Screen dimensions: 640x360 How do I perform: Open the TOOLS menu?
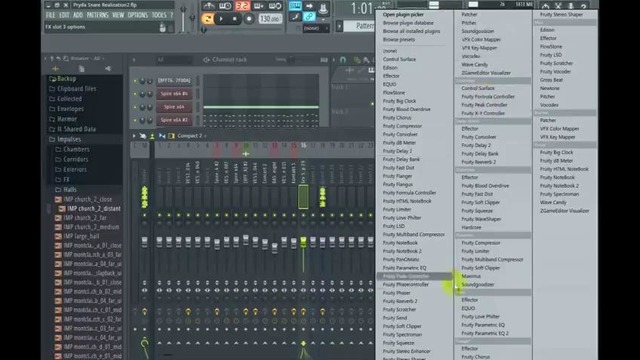(159, 16)
